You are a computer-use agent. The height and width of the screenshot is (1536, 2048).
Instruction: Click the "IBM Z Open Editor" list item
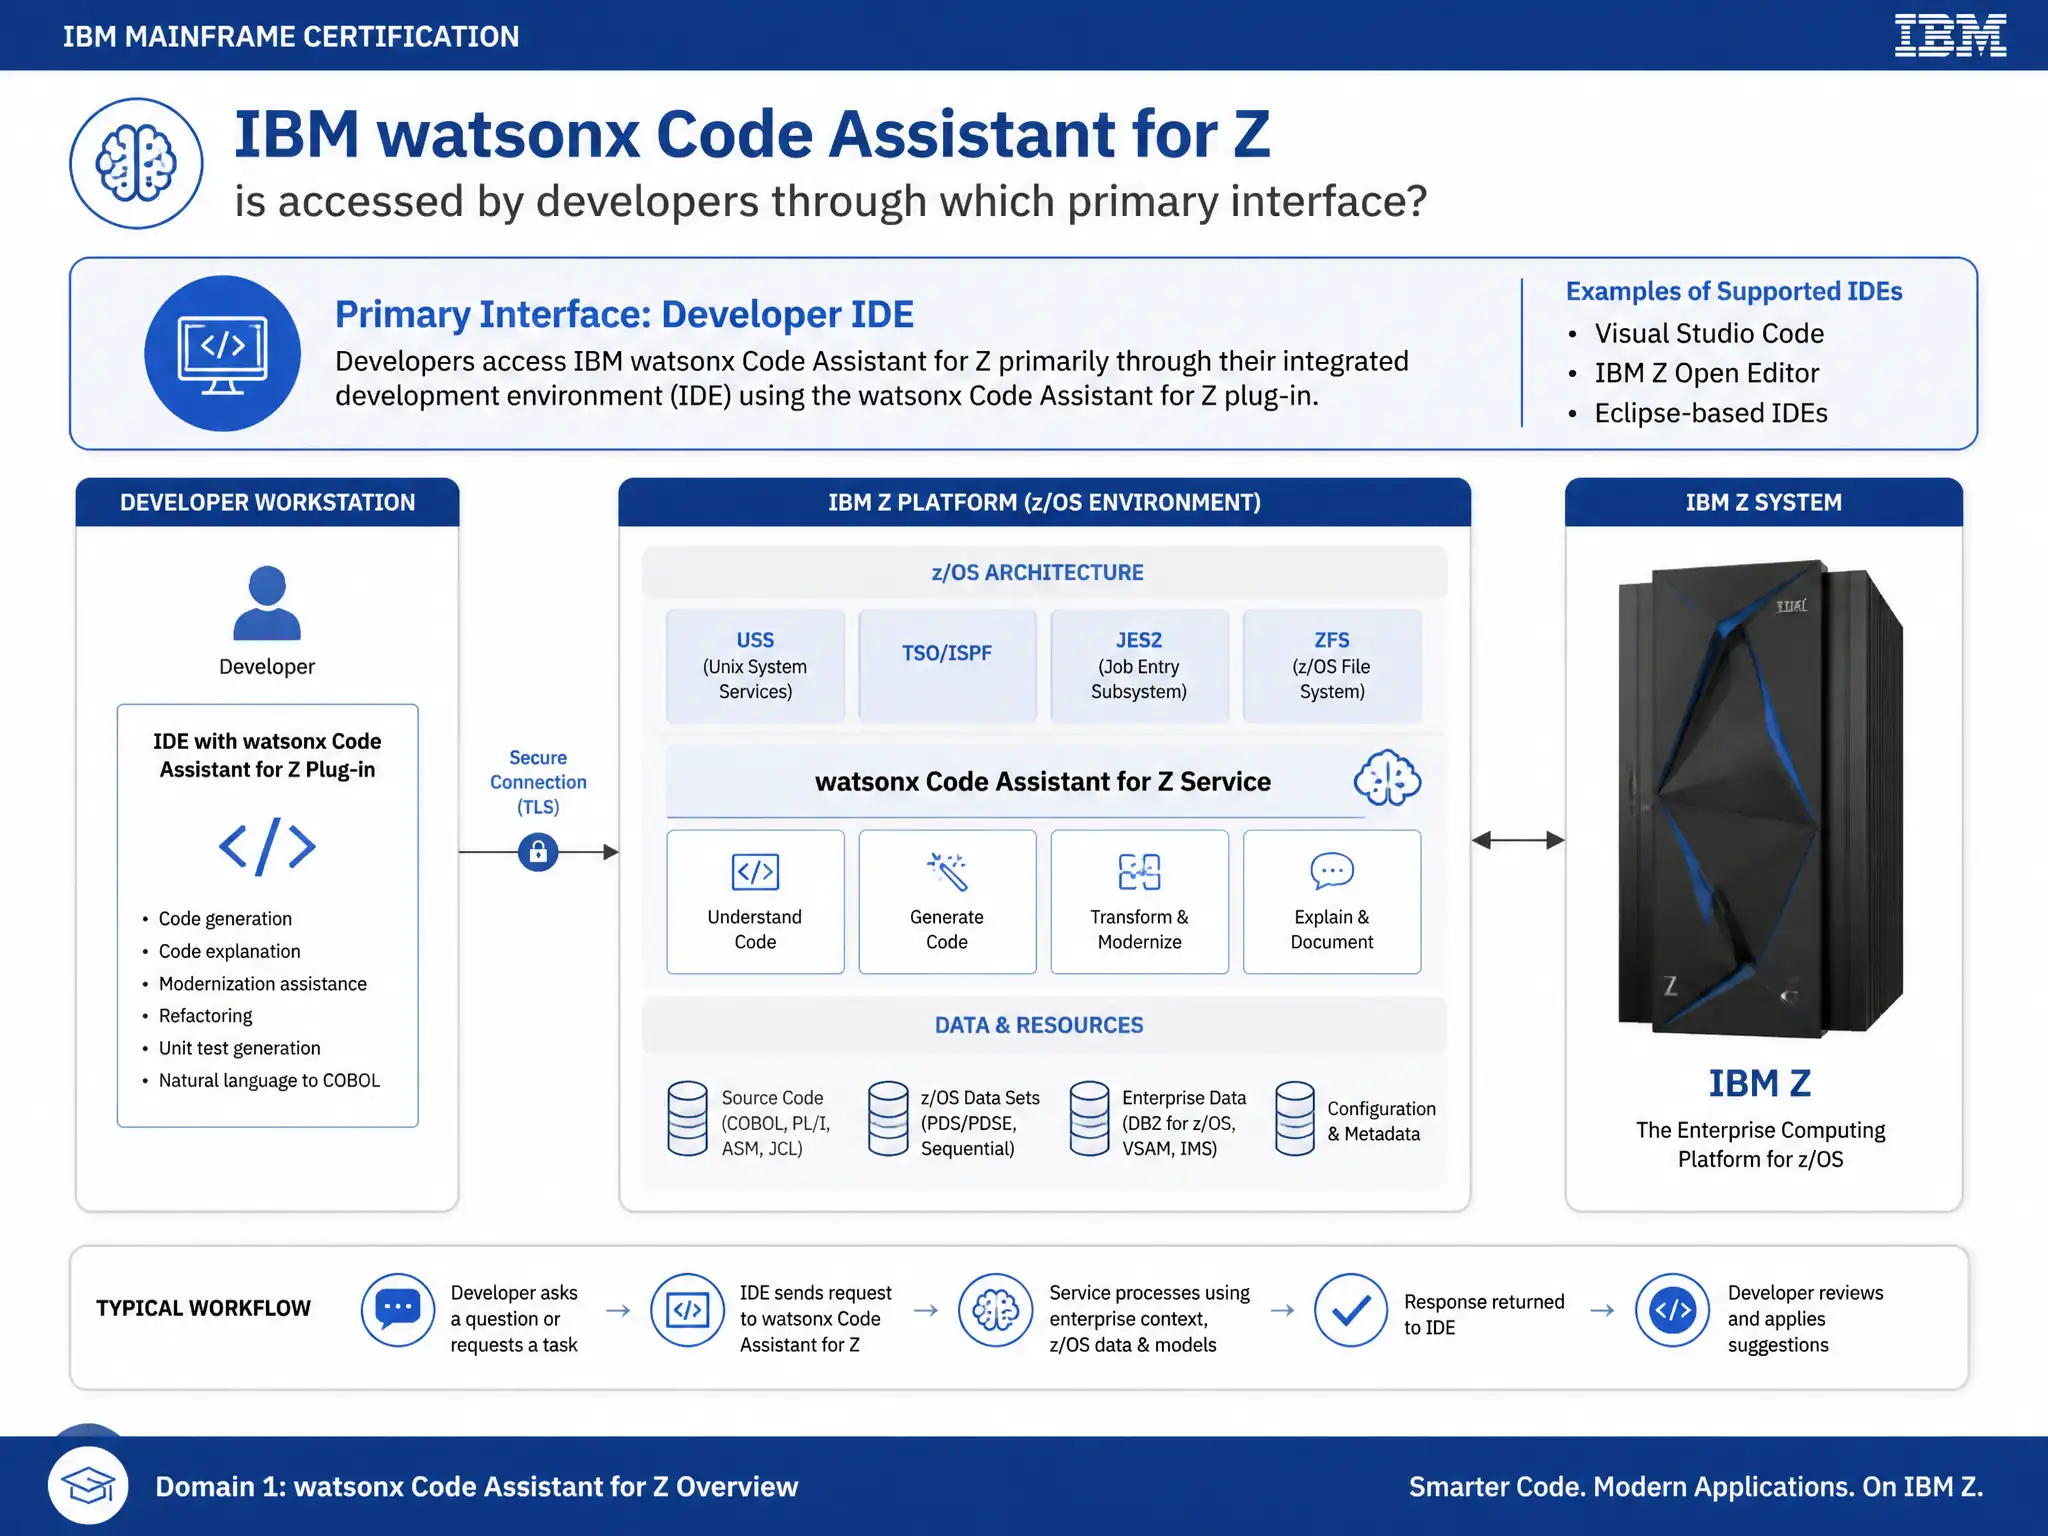pos(1706,373)
